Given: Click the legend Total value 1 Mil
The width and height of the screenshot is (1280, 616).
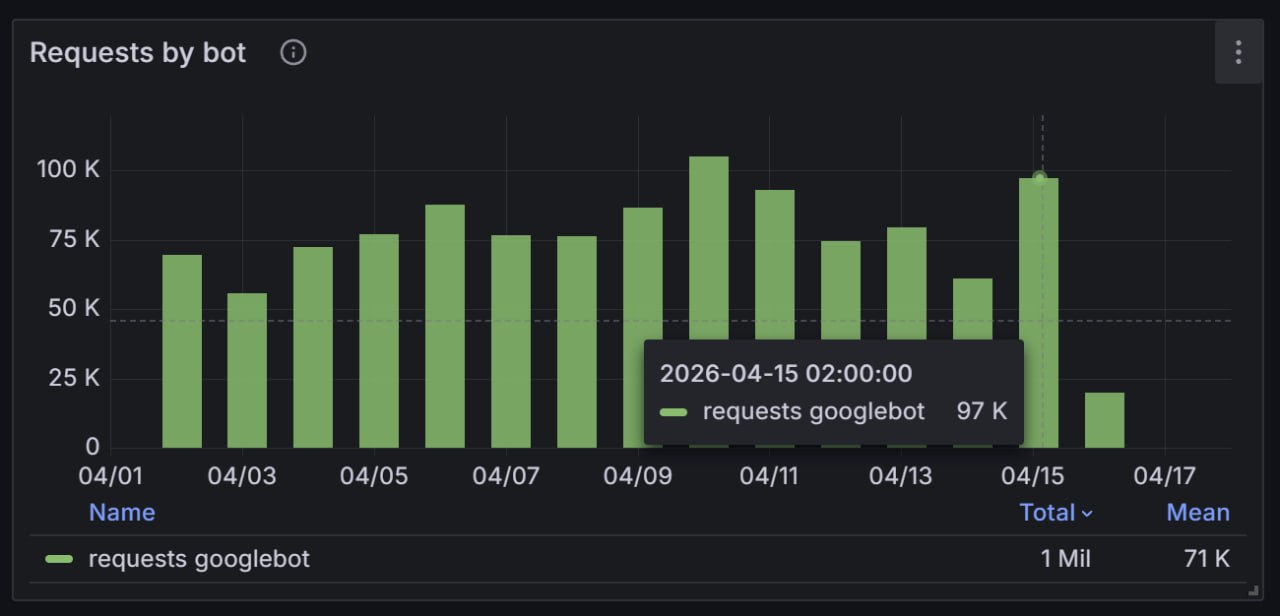Looking at the screenshot, I should pos(1065,559).
